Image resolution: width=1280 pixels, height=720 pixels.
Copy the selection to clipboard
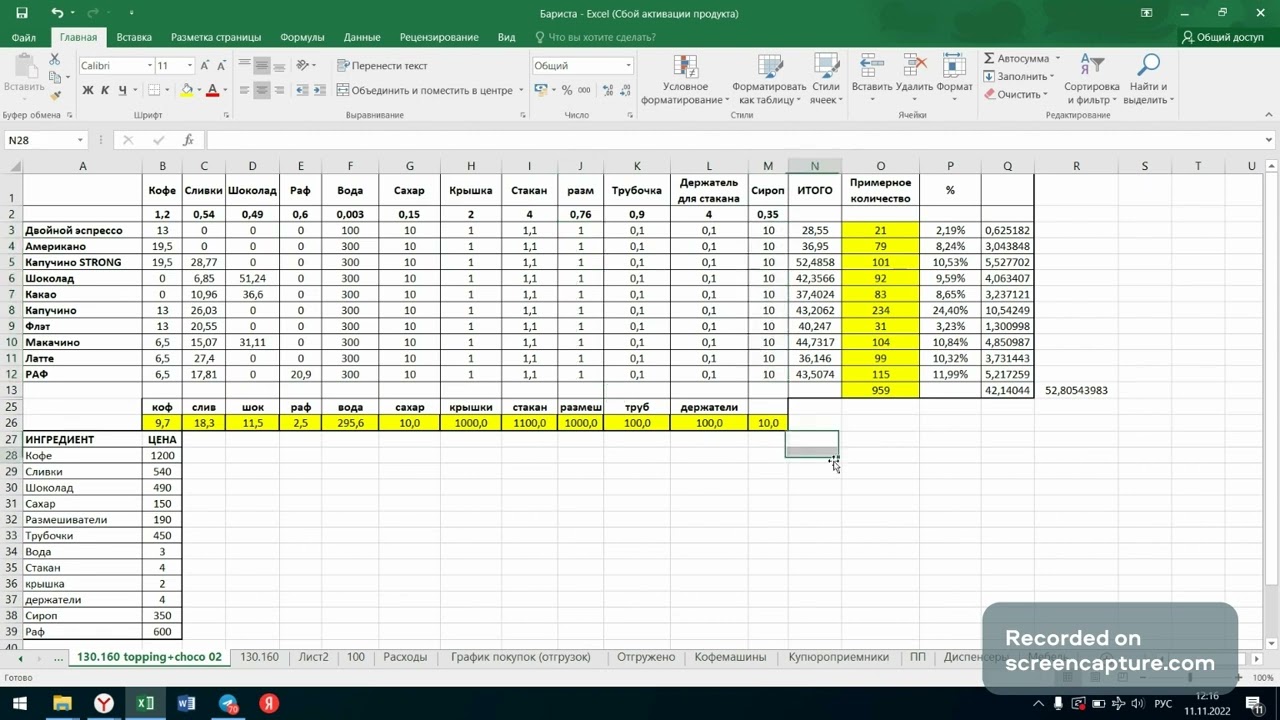pos(55,78)
